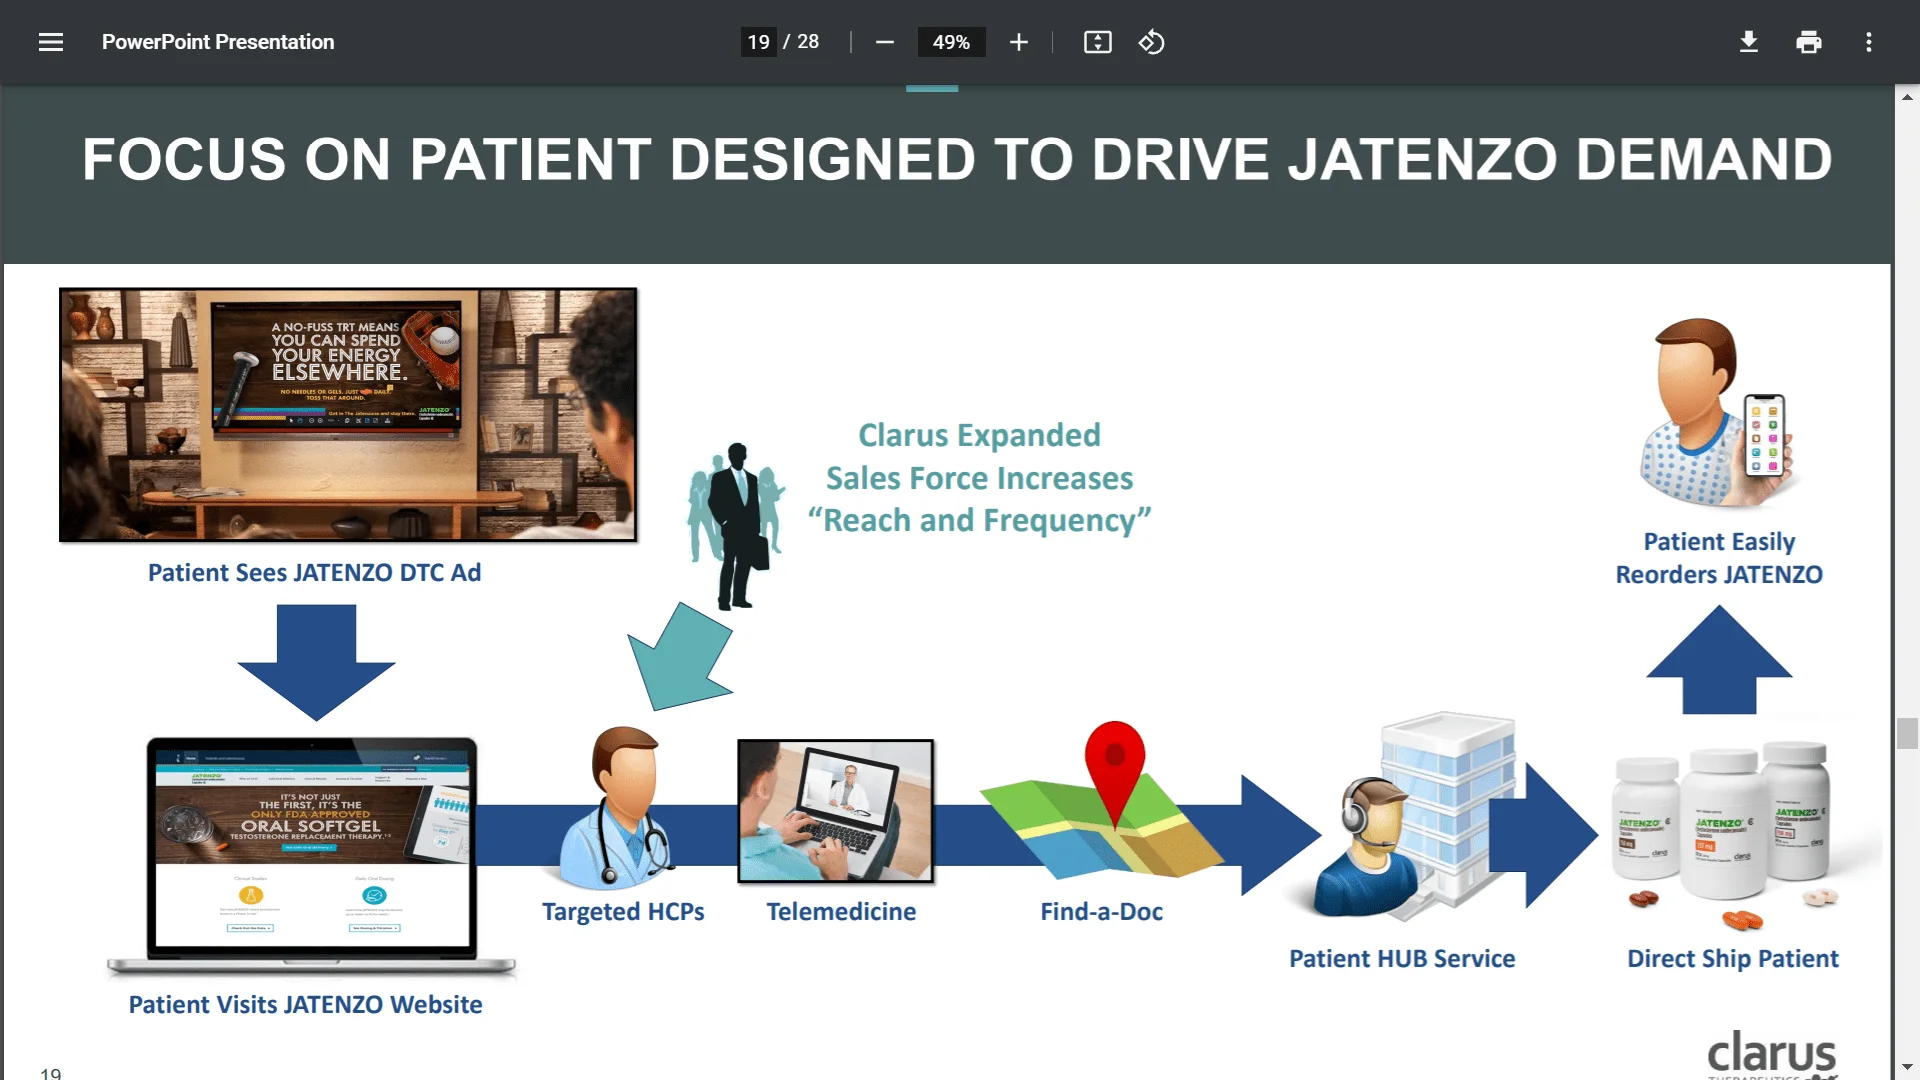Click the 'Targeted HCPs' label

click(x=623, y=912)
